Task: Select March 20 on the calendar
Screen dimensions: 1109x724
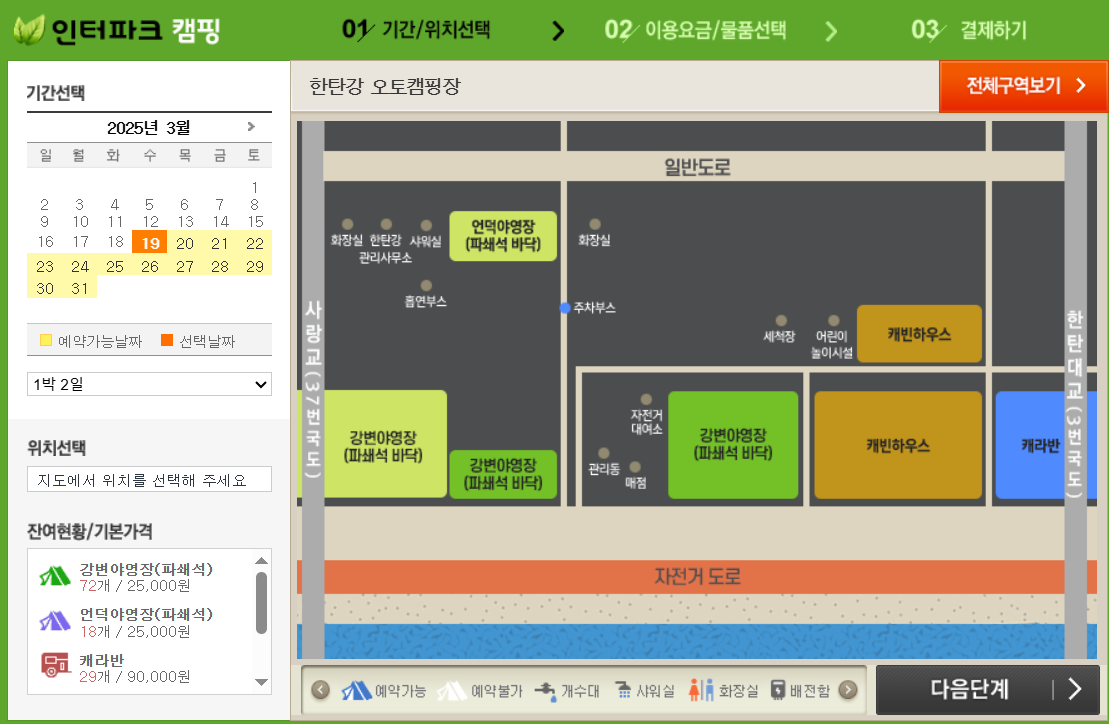Action: (x=184, y=243)
